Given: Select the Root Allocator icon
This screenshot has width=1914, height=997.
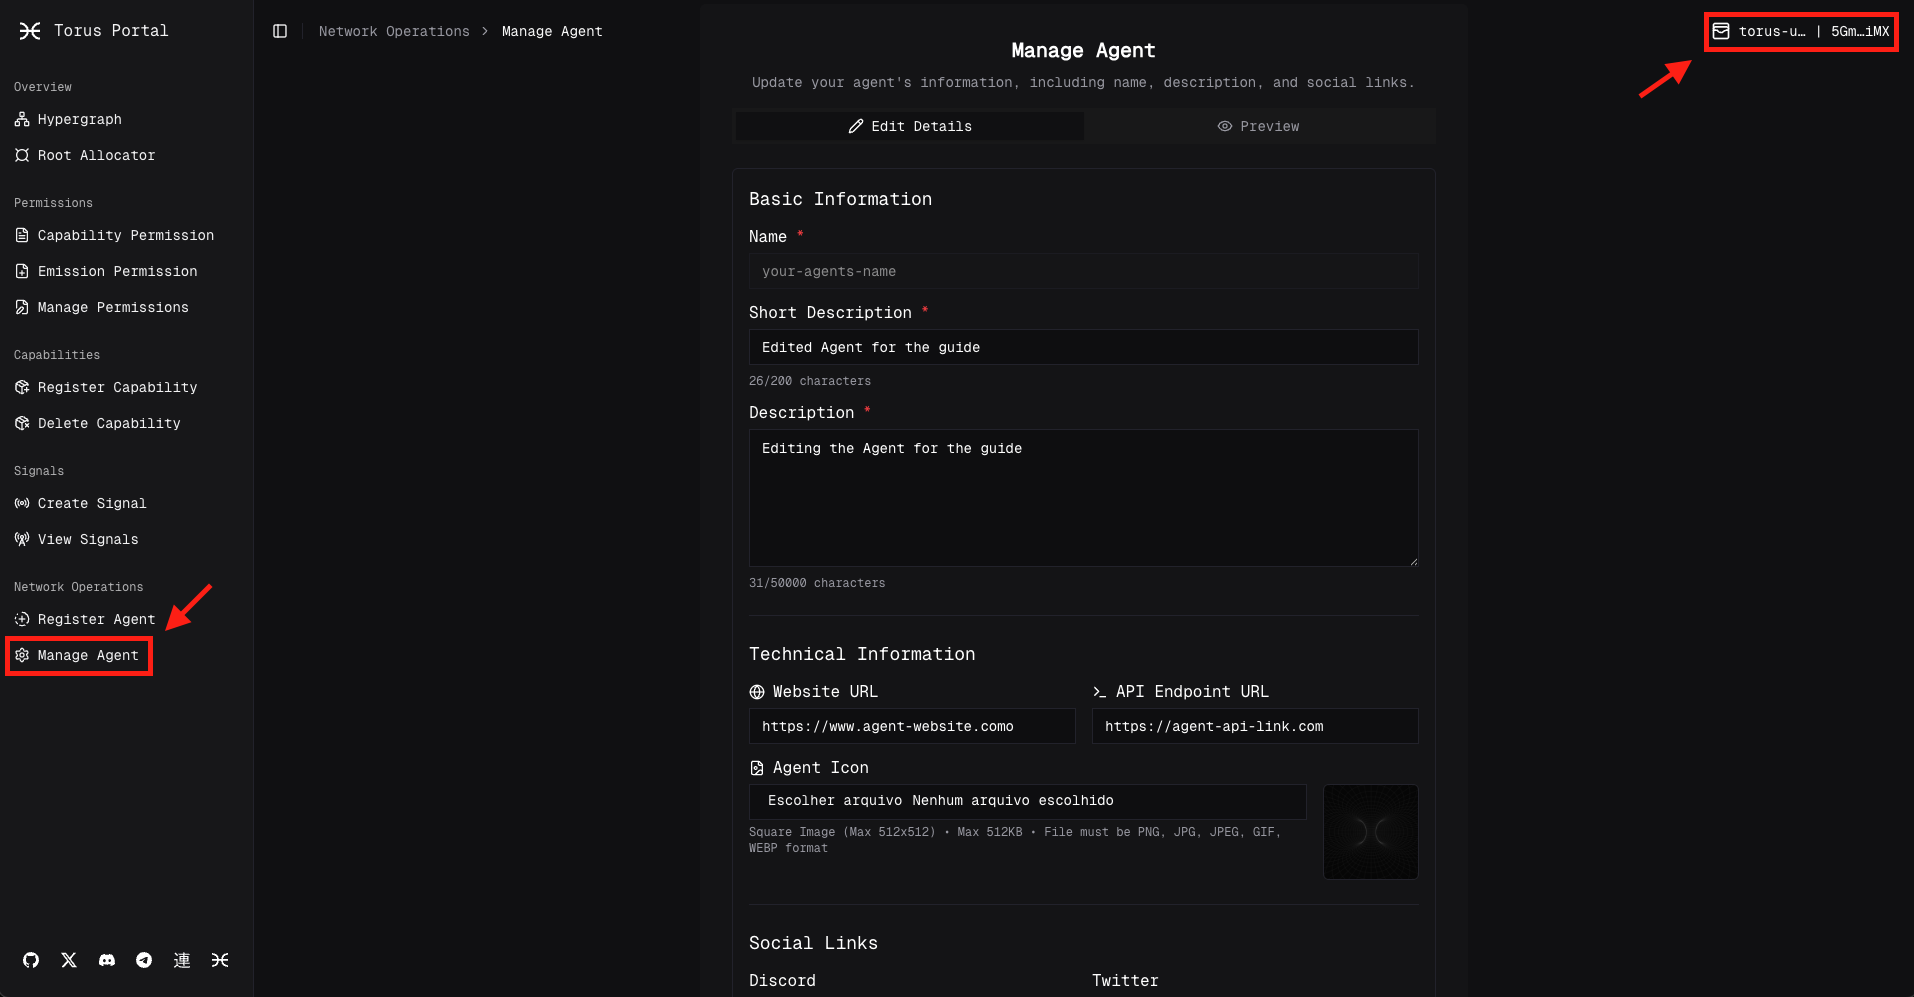Looking at the screenshot, I should (x=22, y=155).
